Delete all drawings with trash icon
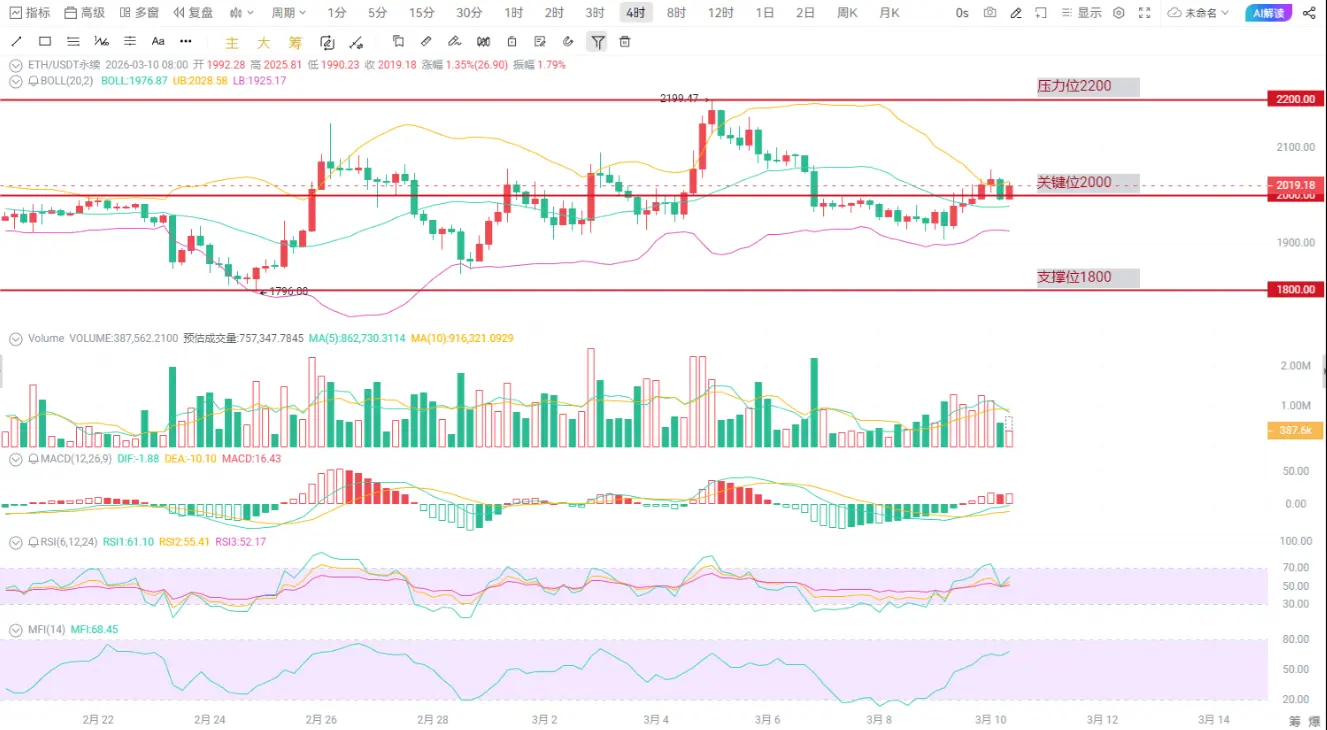Viewport: 1327px width, 730px height. pyautogui.click(x=625, y=42)
